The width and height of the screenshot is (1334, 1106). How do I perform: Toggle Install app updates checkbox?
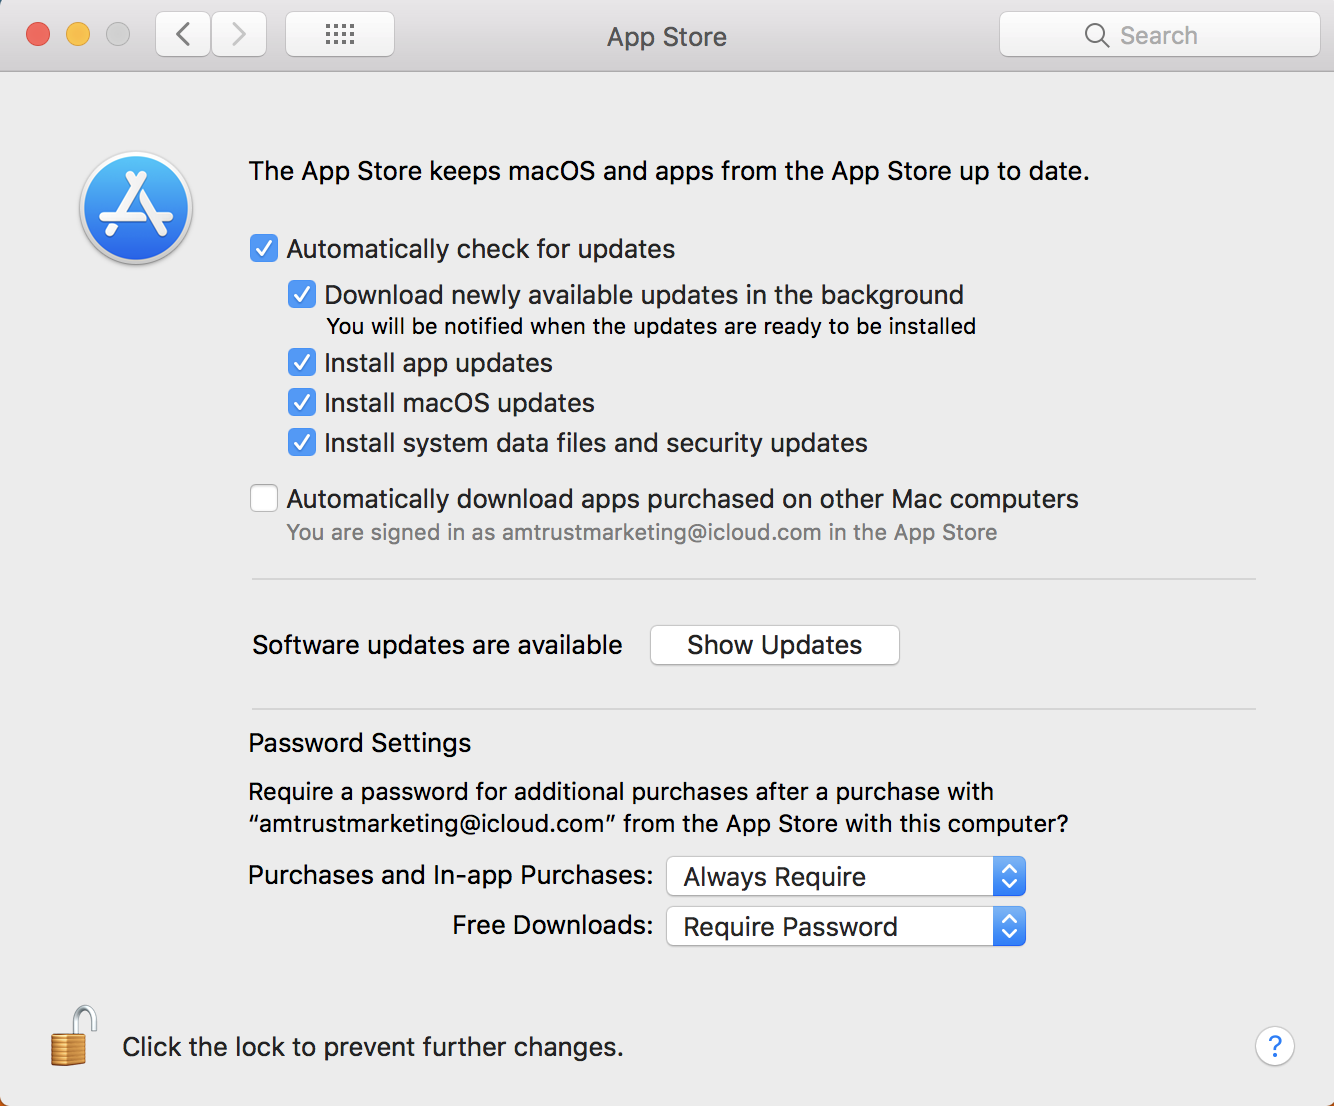[x=302, y=362]
